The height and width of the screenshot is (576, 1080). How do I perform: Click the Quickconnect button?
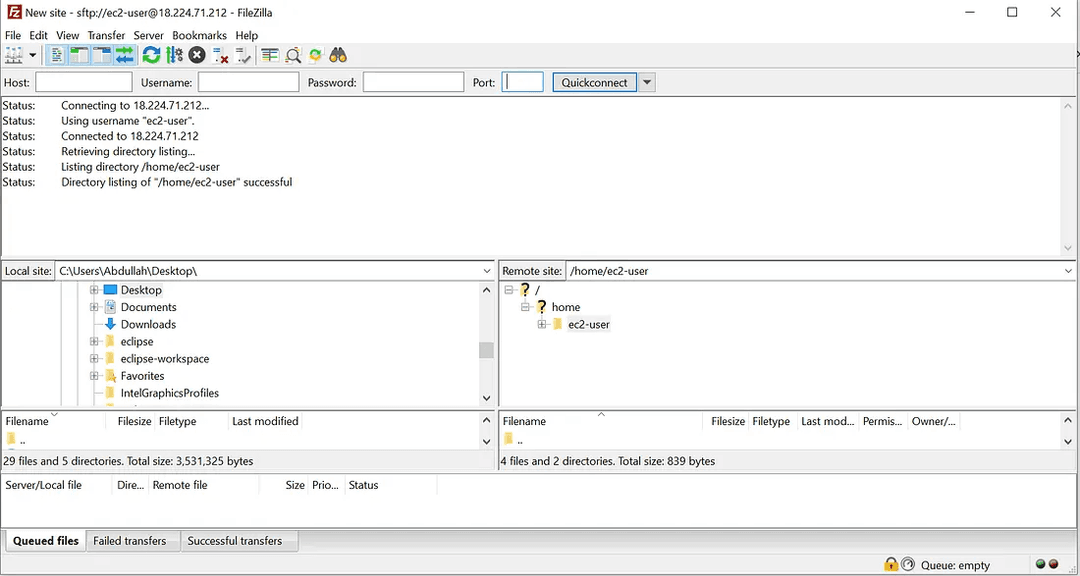pyautogui.click(x=594, y=83)
